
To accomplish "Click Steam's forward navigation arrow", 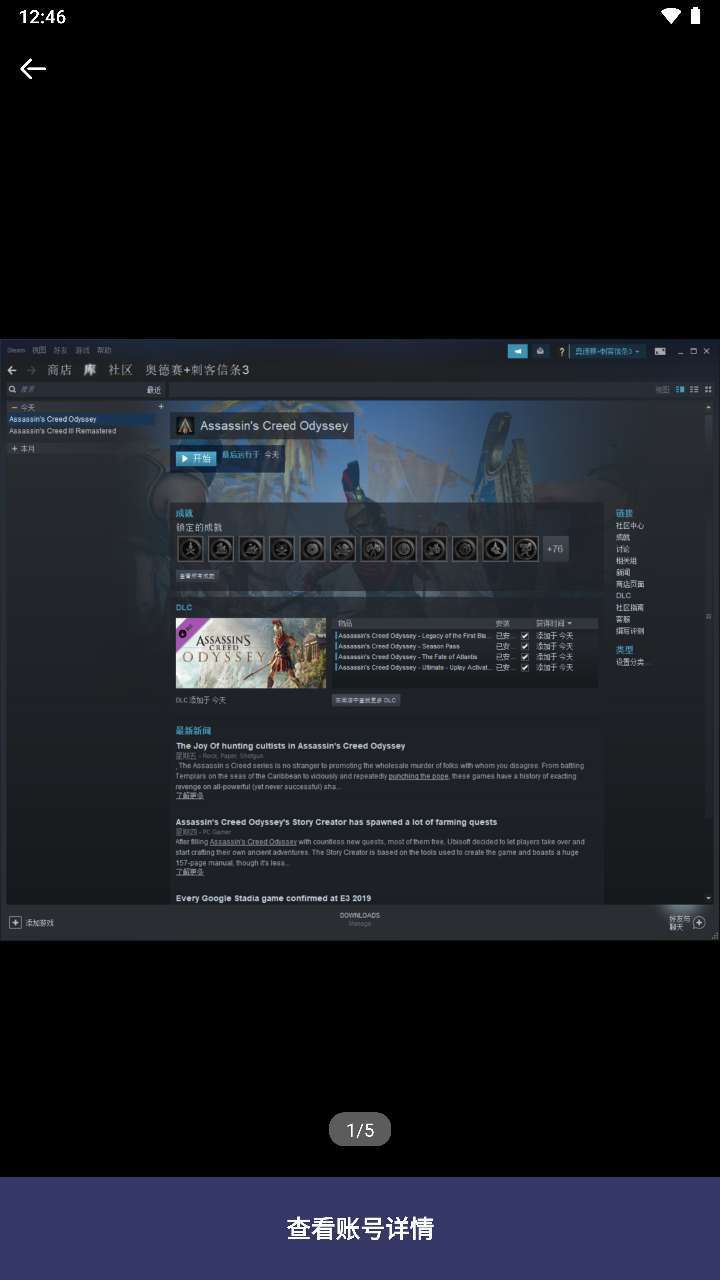I will point(31,370).
